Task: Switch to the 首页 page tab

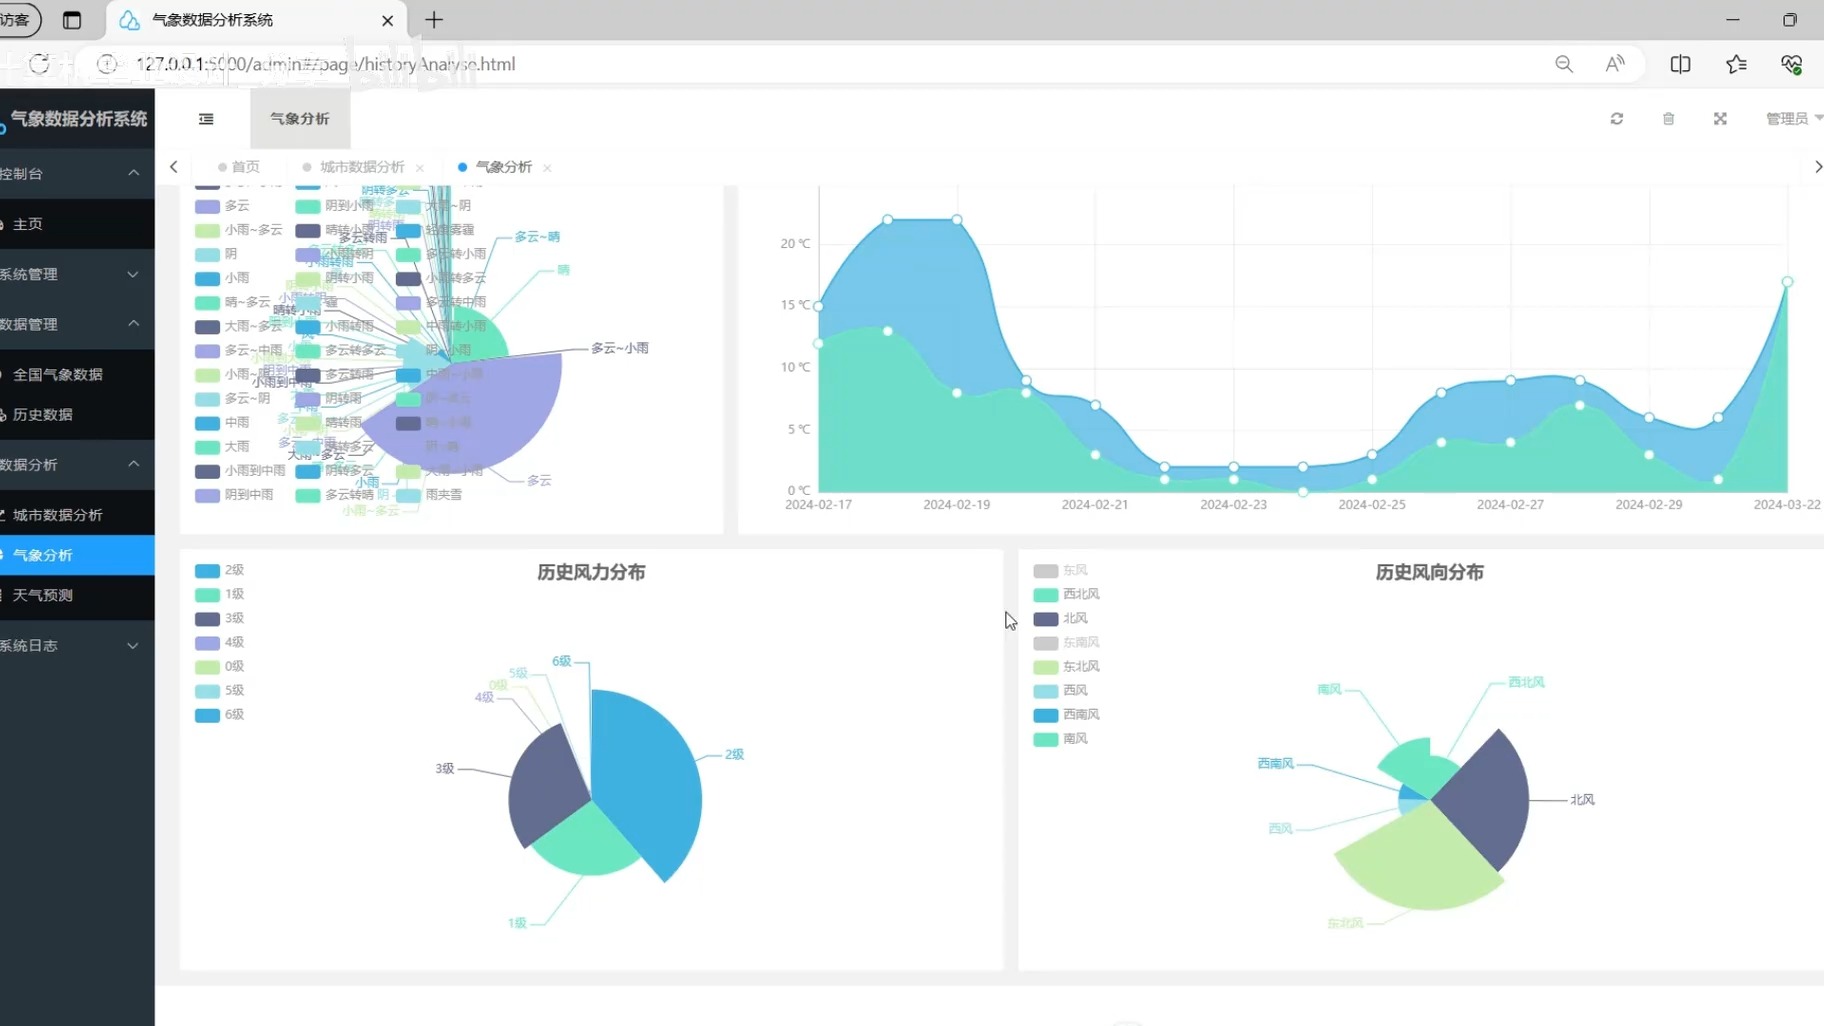Action: pyautogui.click(x=238, y=167)
